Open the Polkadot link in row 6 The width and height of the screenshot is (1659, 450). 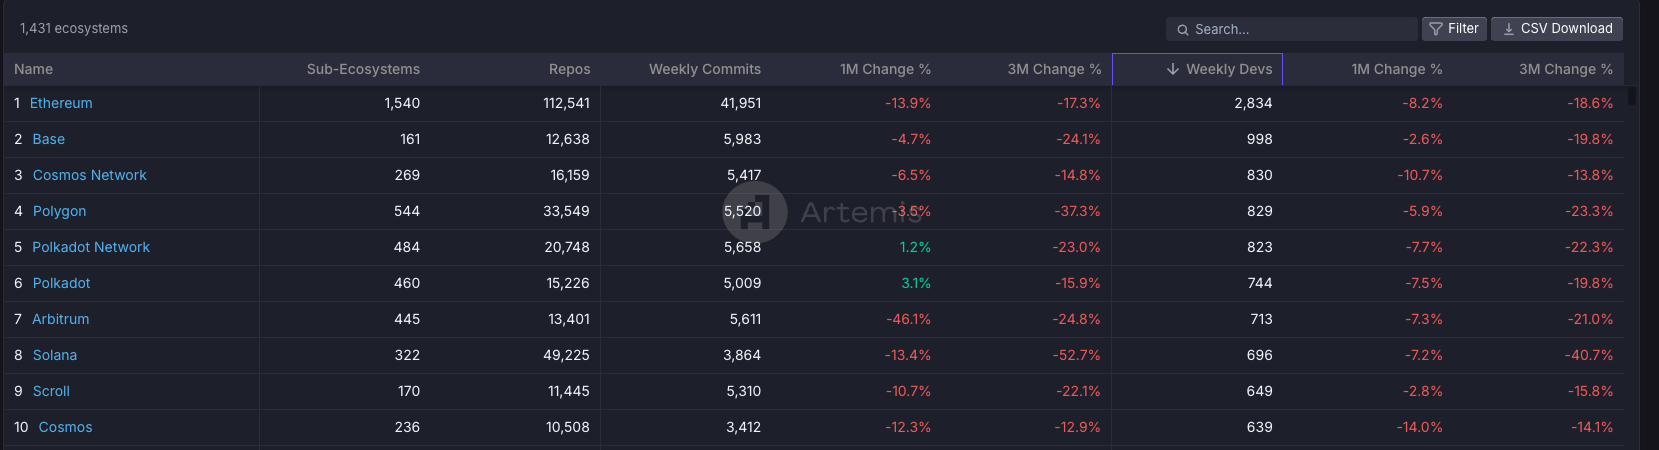coord(62,283)
